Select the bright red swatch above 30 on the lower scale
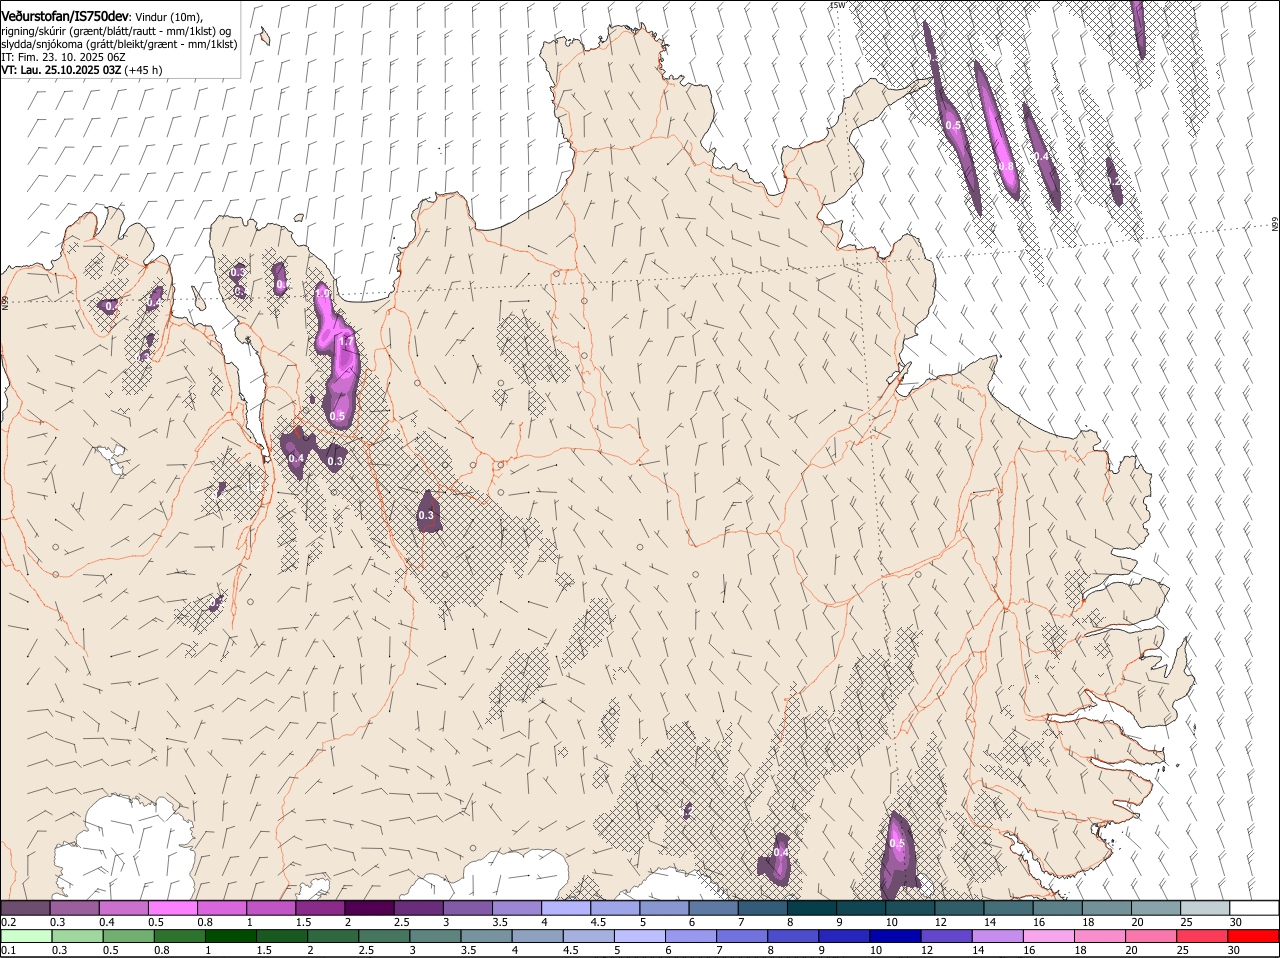Screen dimensions: 1280x958 [1253, 936]
